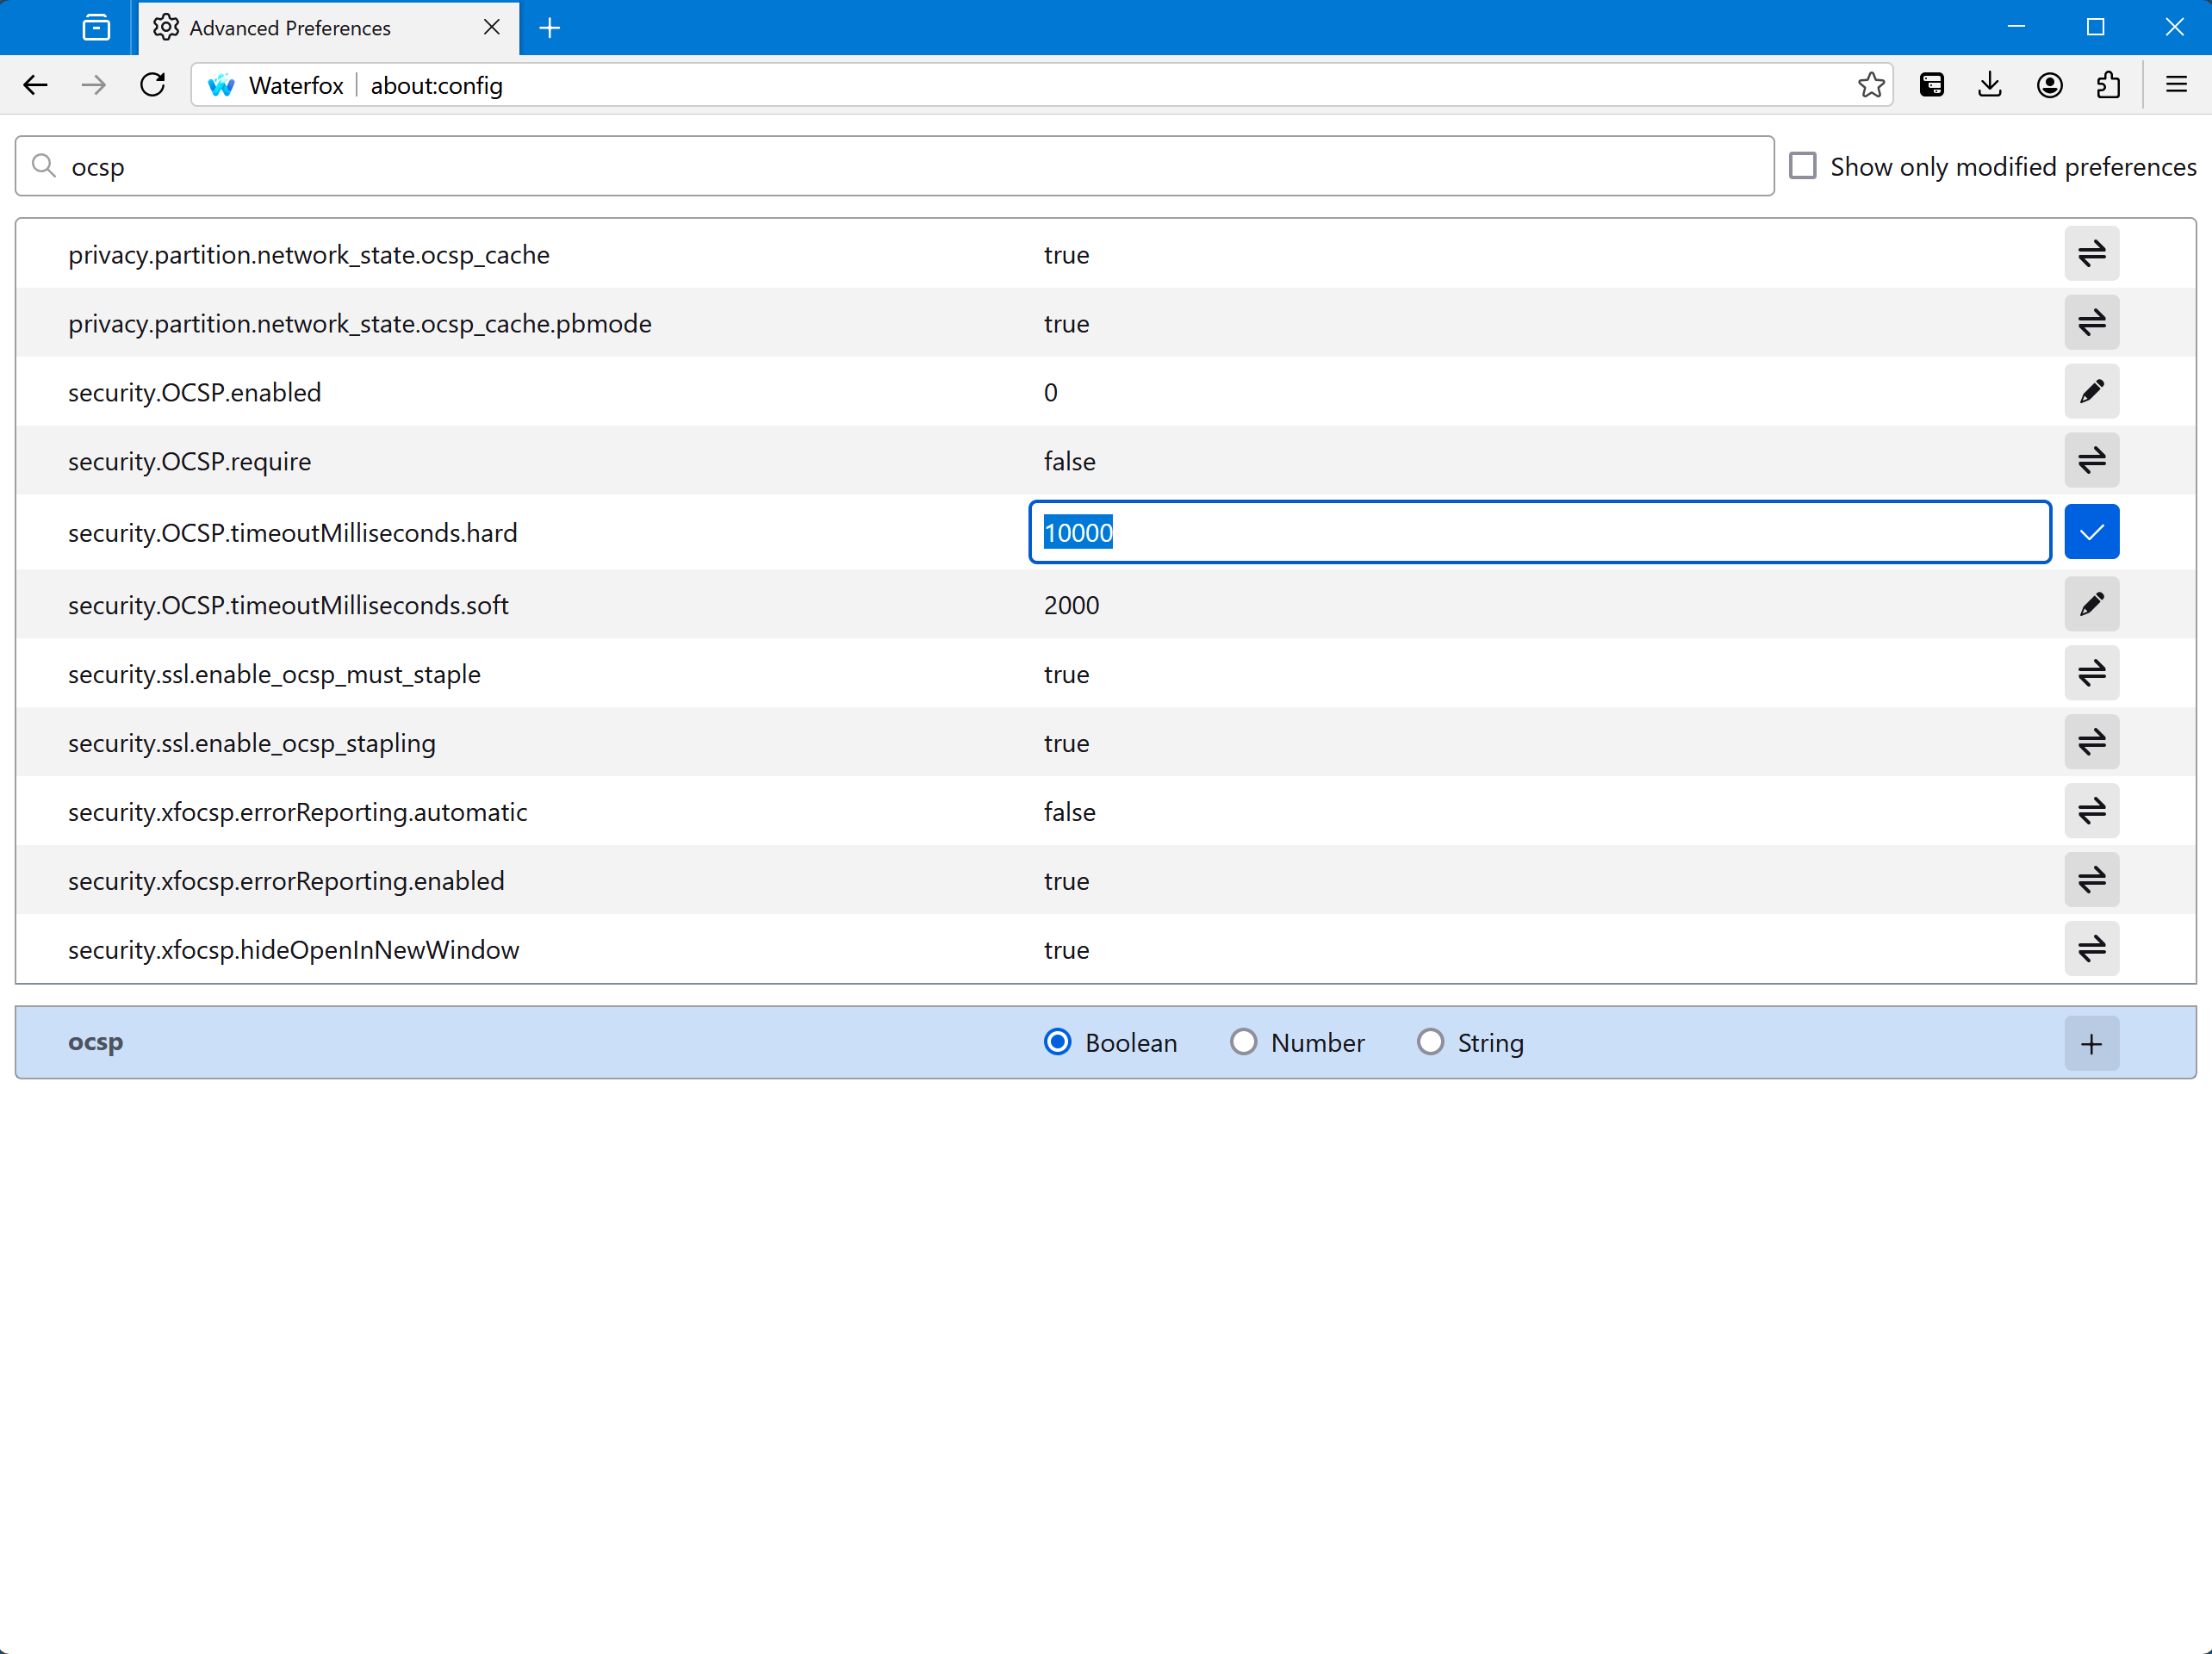
Task: Click the reset icon for privacy.partition.network_state.ocsp_cache
Action: pos(2092,253)
